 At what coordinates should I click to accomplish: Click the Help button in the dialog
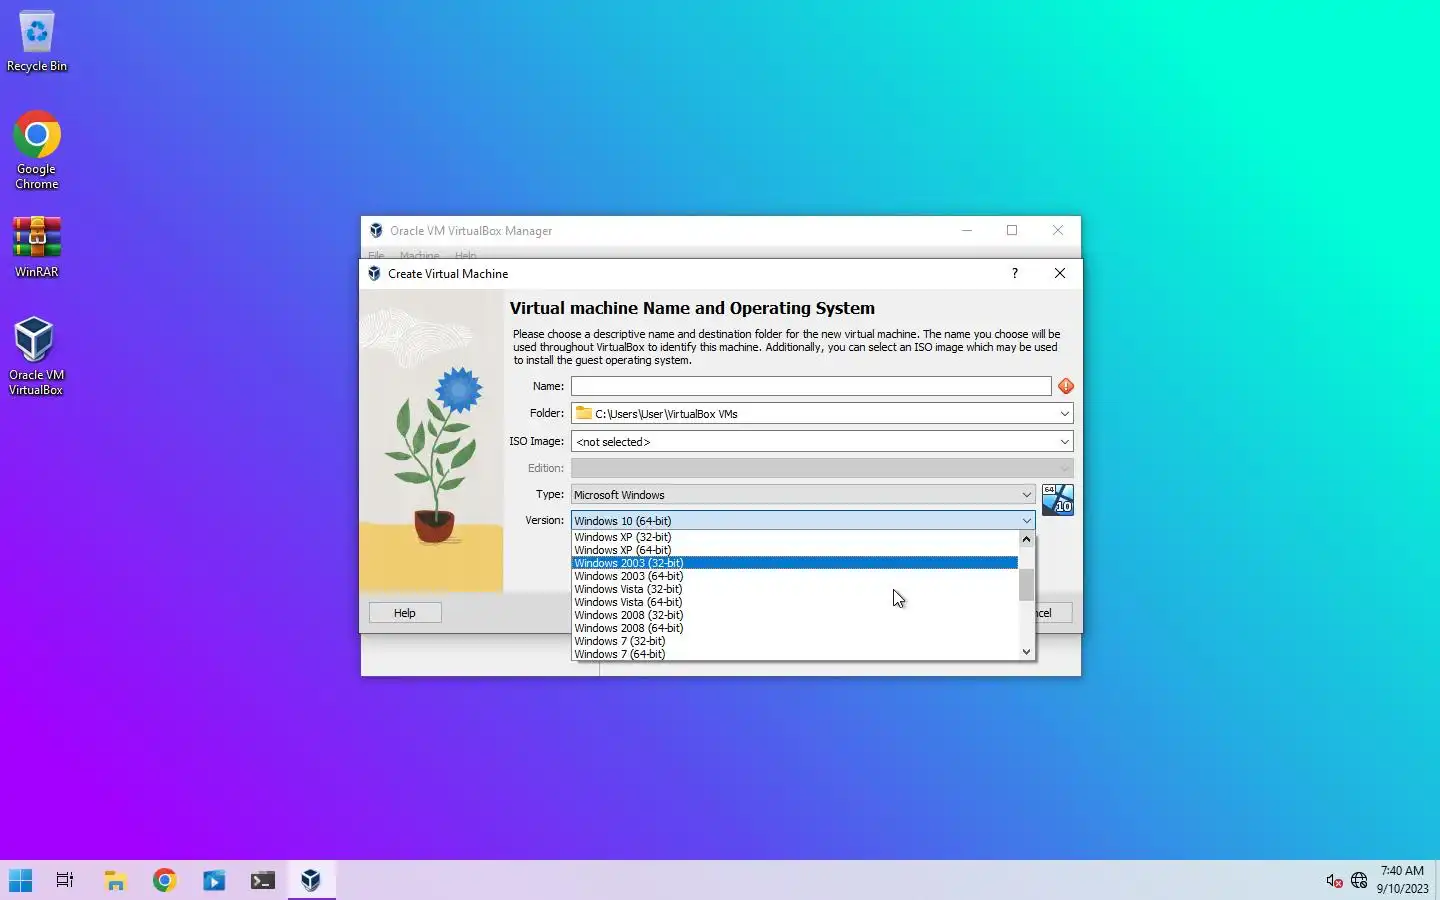[x=405, y=613]
